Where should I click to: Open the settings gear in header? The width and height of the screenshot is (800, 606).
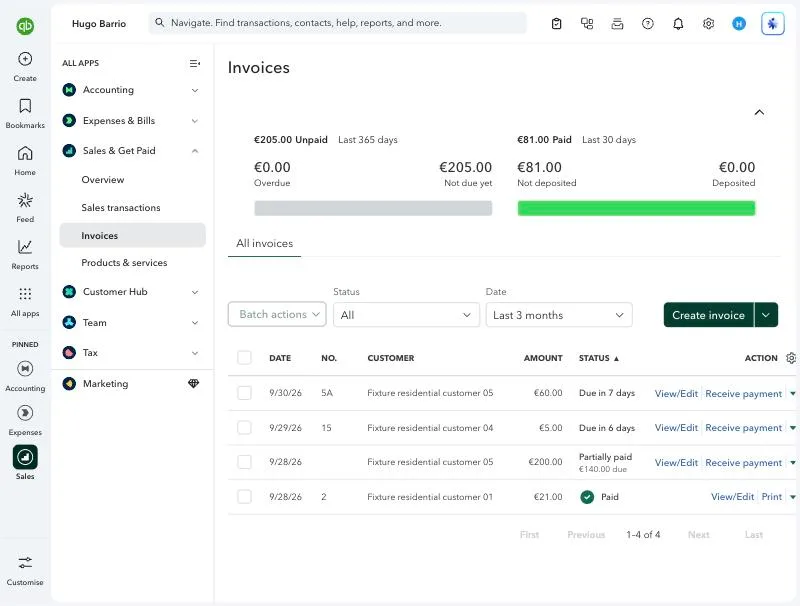pos(708,23)
